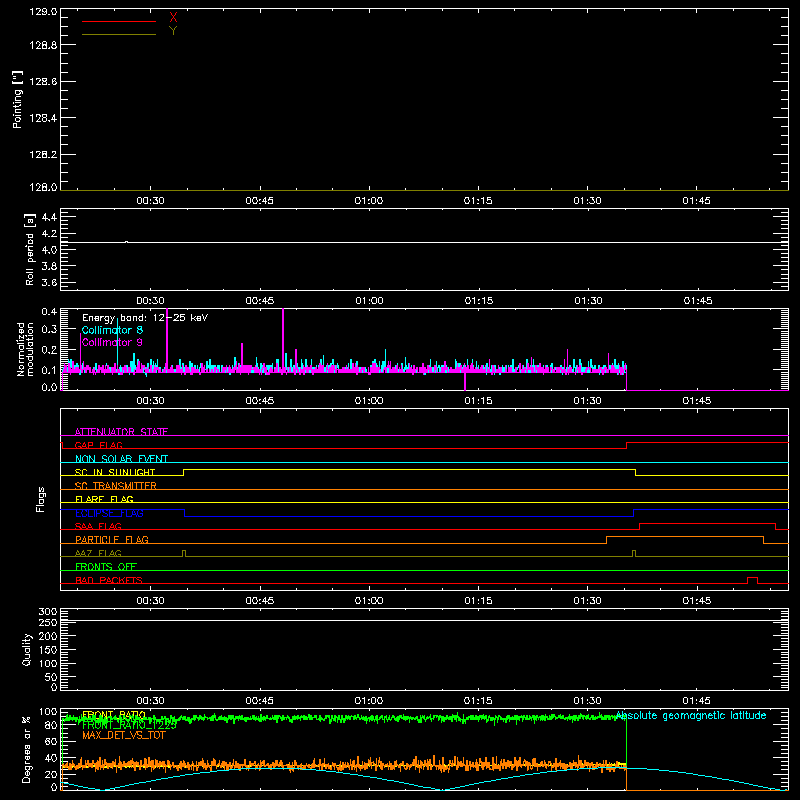Click the 01:15 label under Normalized modulation plot
The height and width of the screenshot is (800, 800).
[x=478, y=401]
